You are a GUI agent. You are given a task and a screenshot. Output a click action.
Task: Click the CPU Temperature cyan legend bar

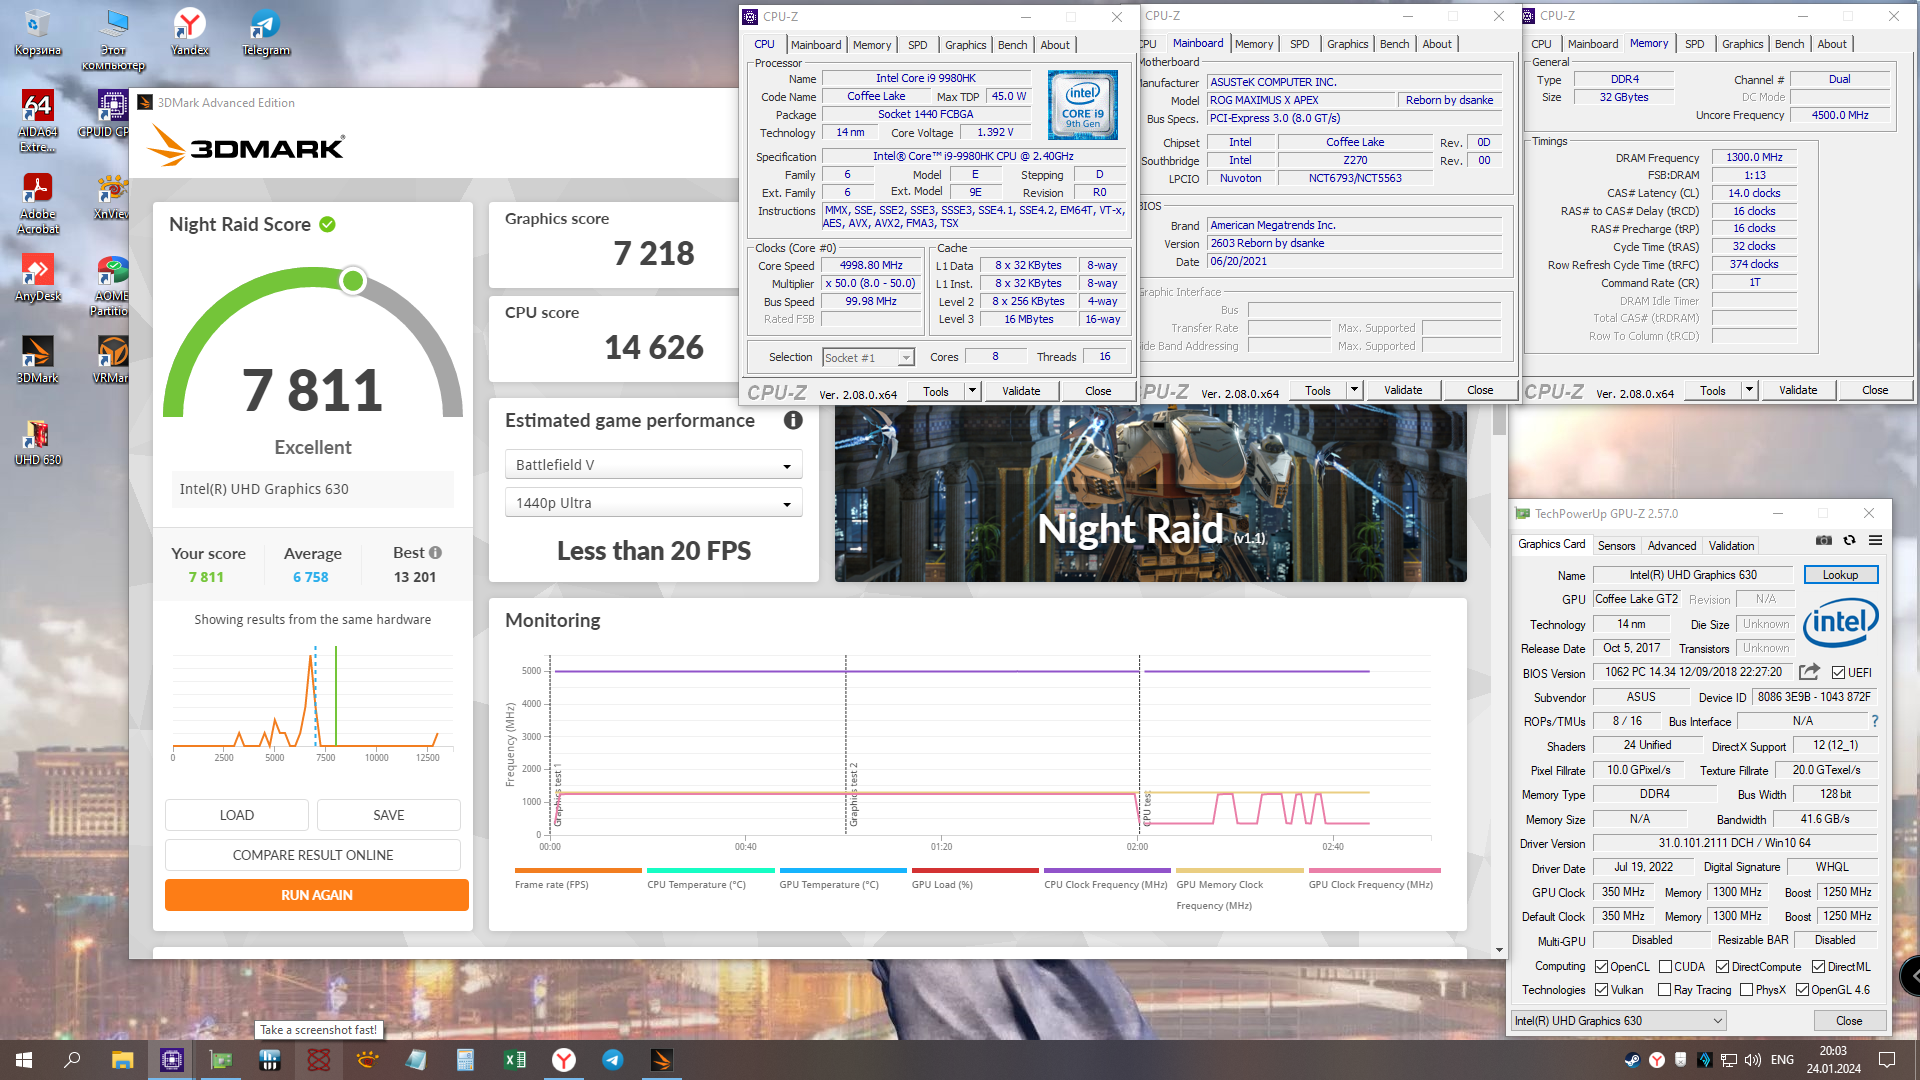[710, 871]
